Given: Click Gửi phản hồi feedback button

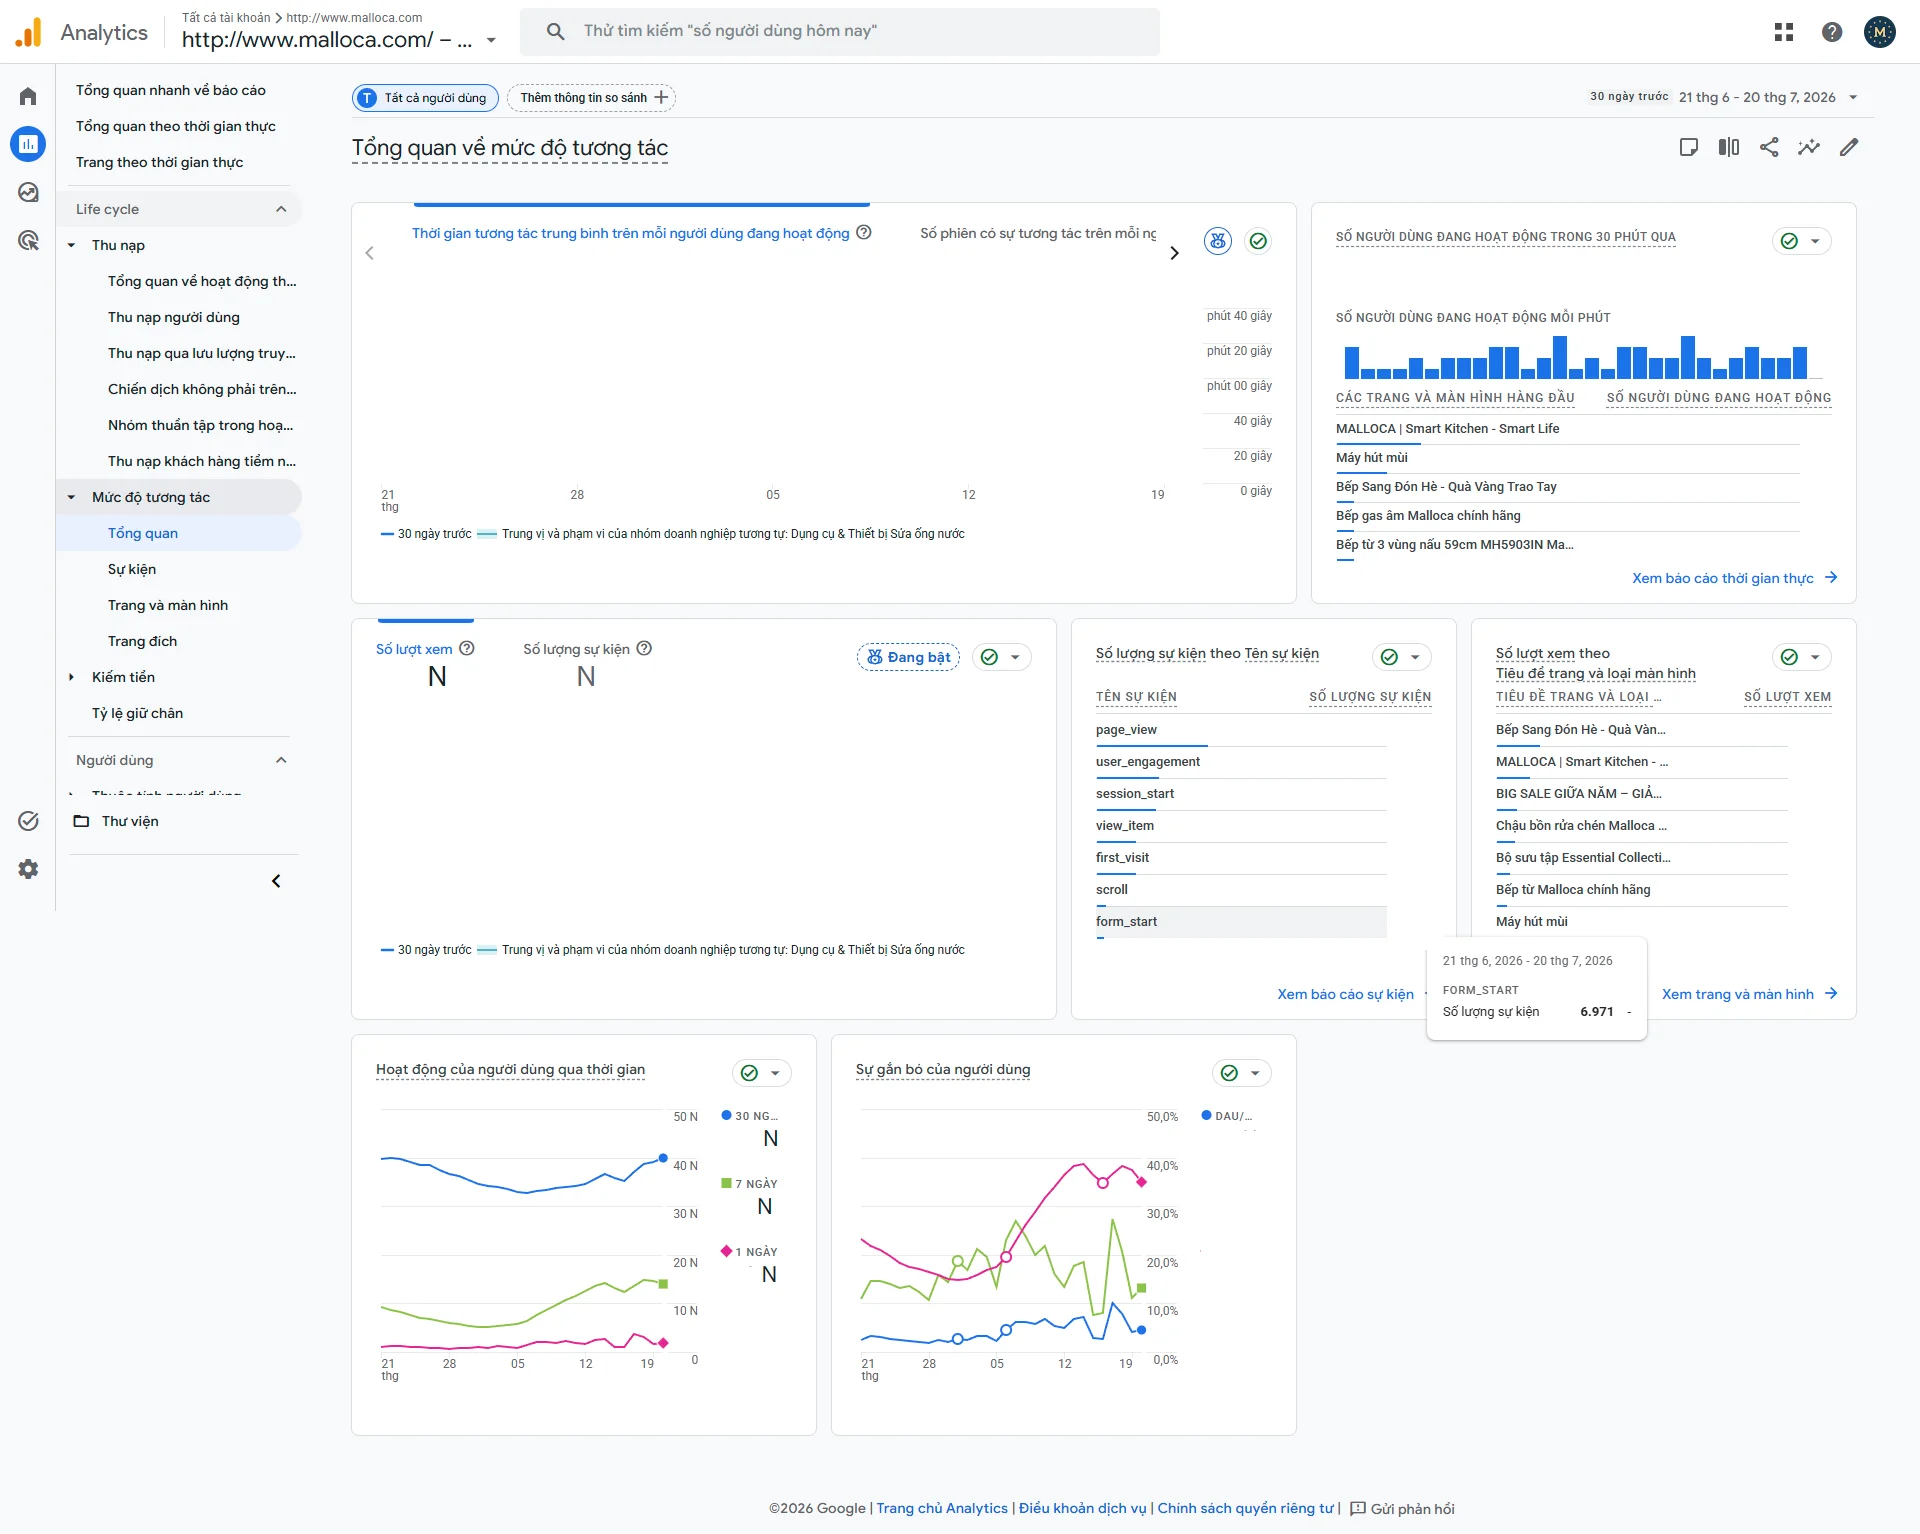Looking at the screenshot, I should click(1402, 1508).
